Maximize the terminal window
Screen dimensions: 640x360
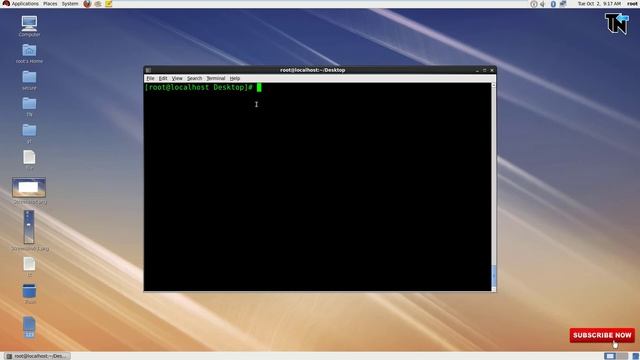[484, 70]
